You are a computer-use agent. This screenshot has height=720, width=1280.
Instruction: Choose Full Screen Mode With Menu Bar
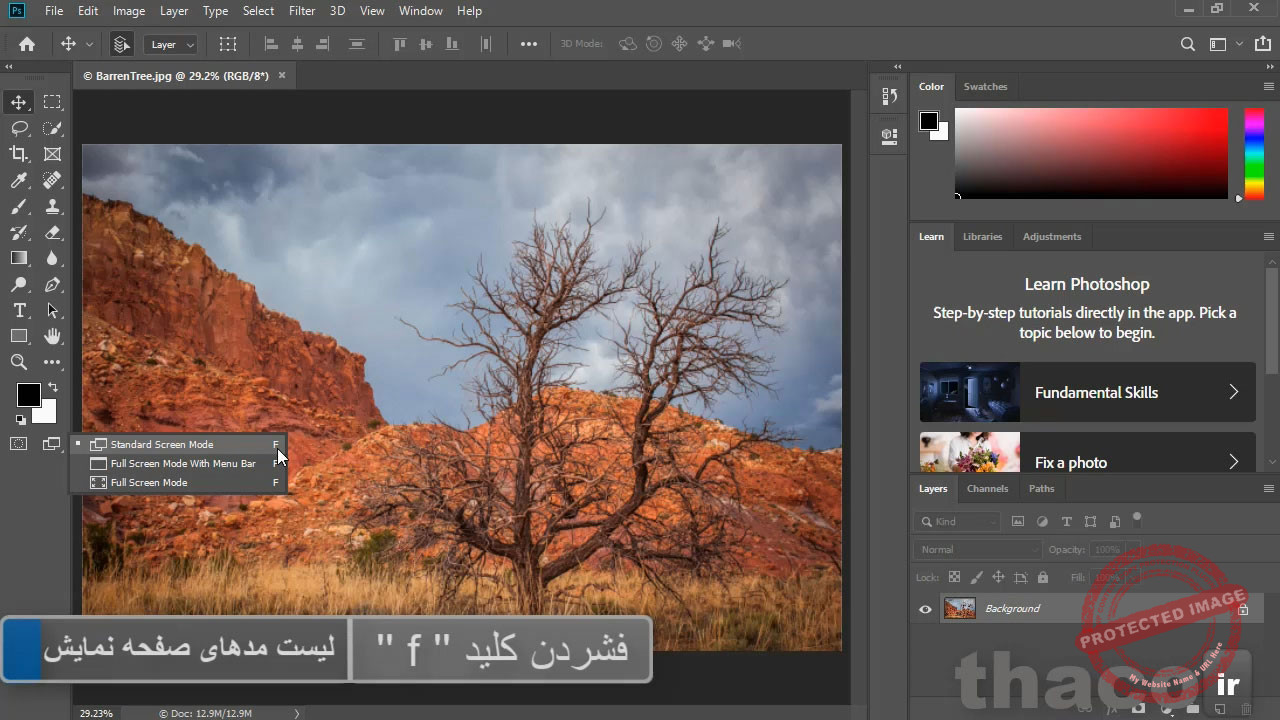tap(183, 464)
